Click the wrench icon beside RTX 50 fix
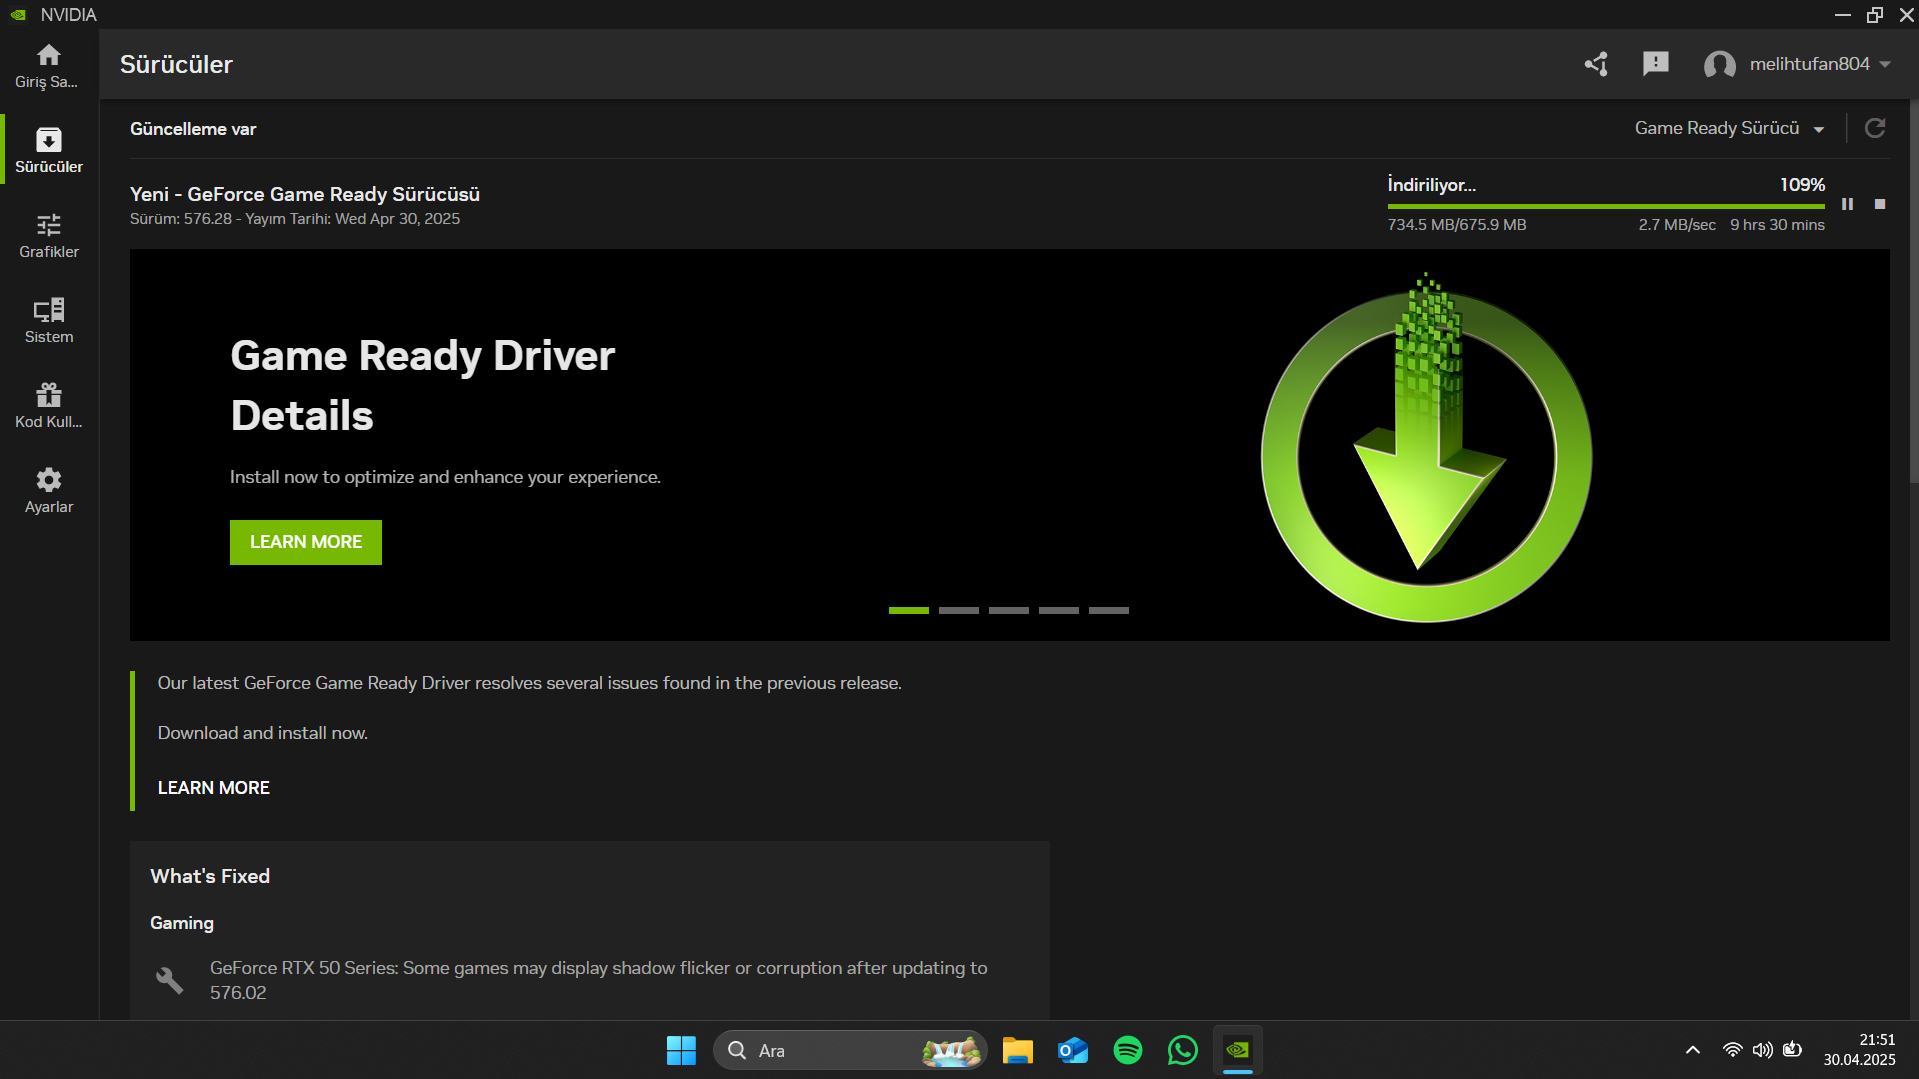Screen dimensions: 1919x1079 coord(170,980)
